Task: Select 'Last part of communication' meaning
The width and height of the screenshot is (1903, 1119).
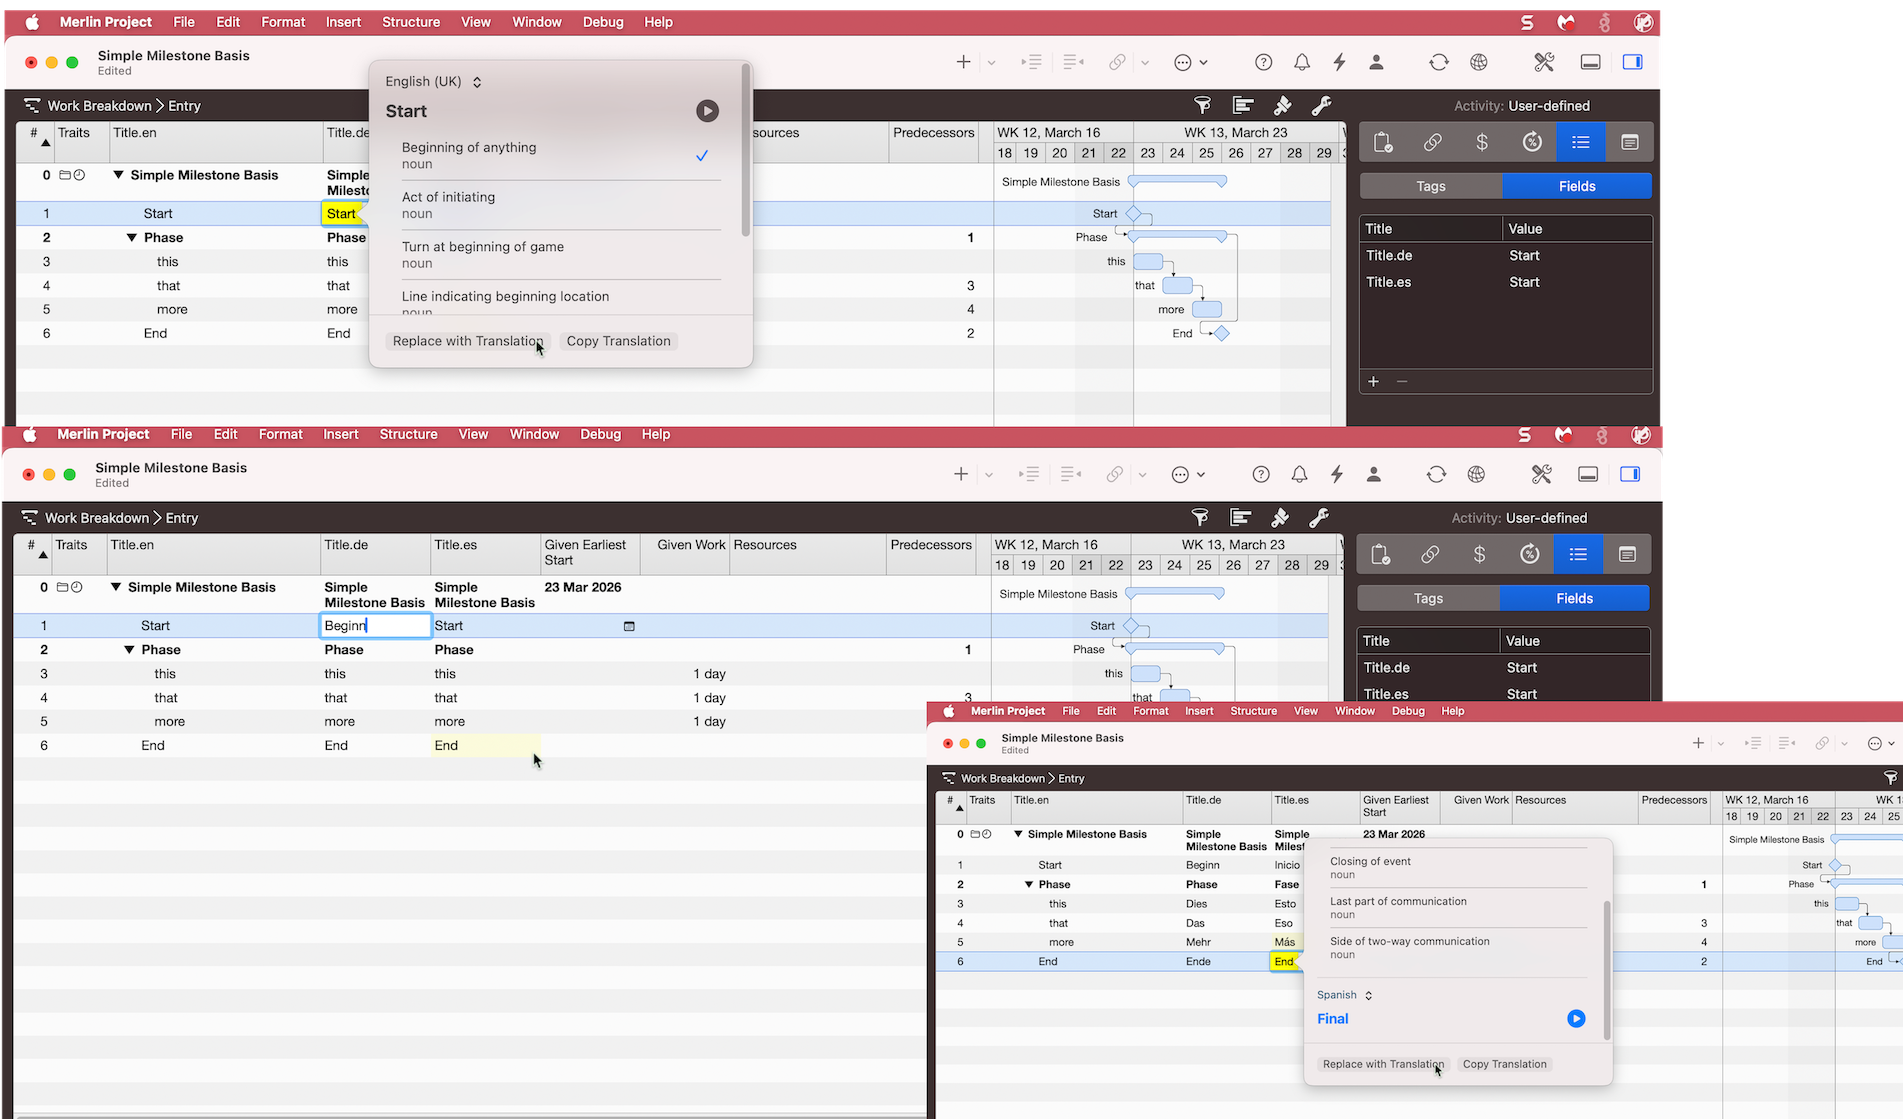Action: [1458, 907]
